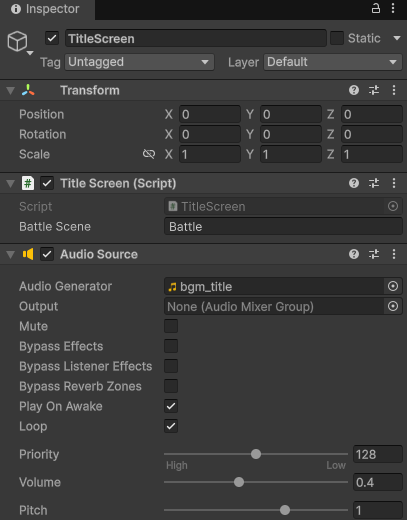Click the TitleScreen name field

pyautogui.click(x=196, y=38)
